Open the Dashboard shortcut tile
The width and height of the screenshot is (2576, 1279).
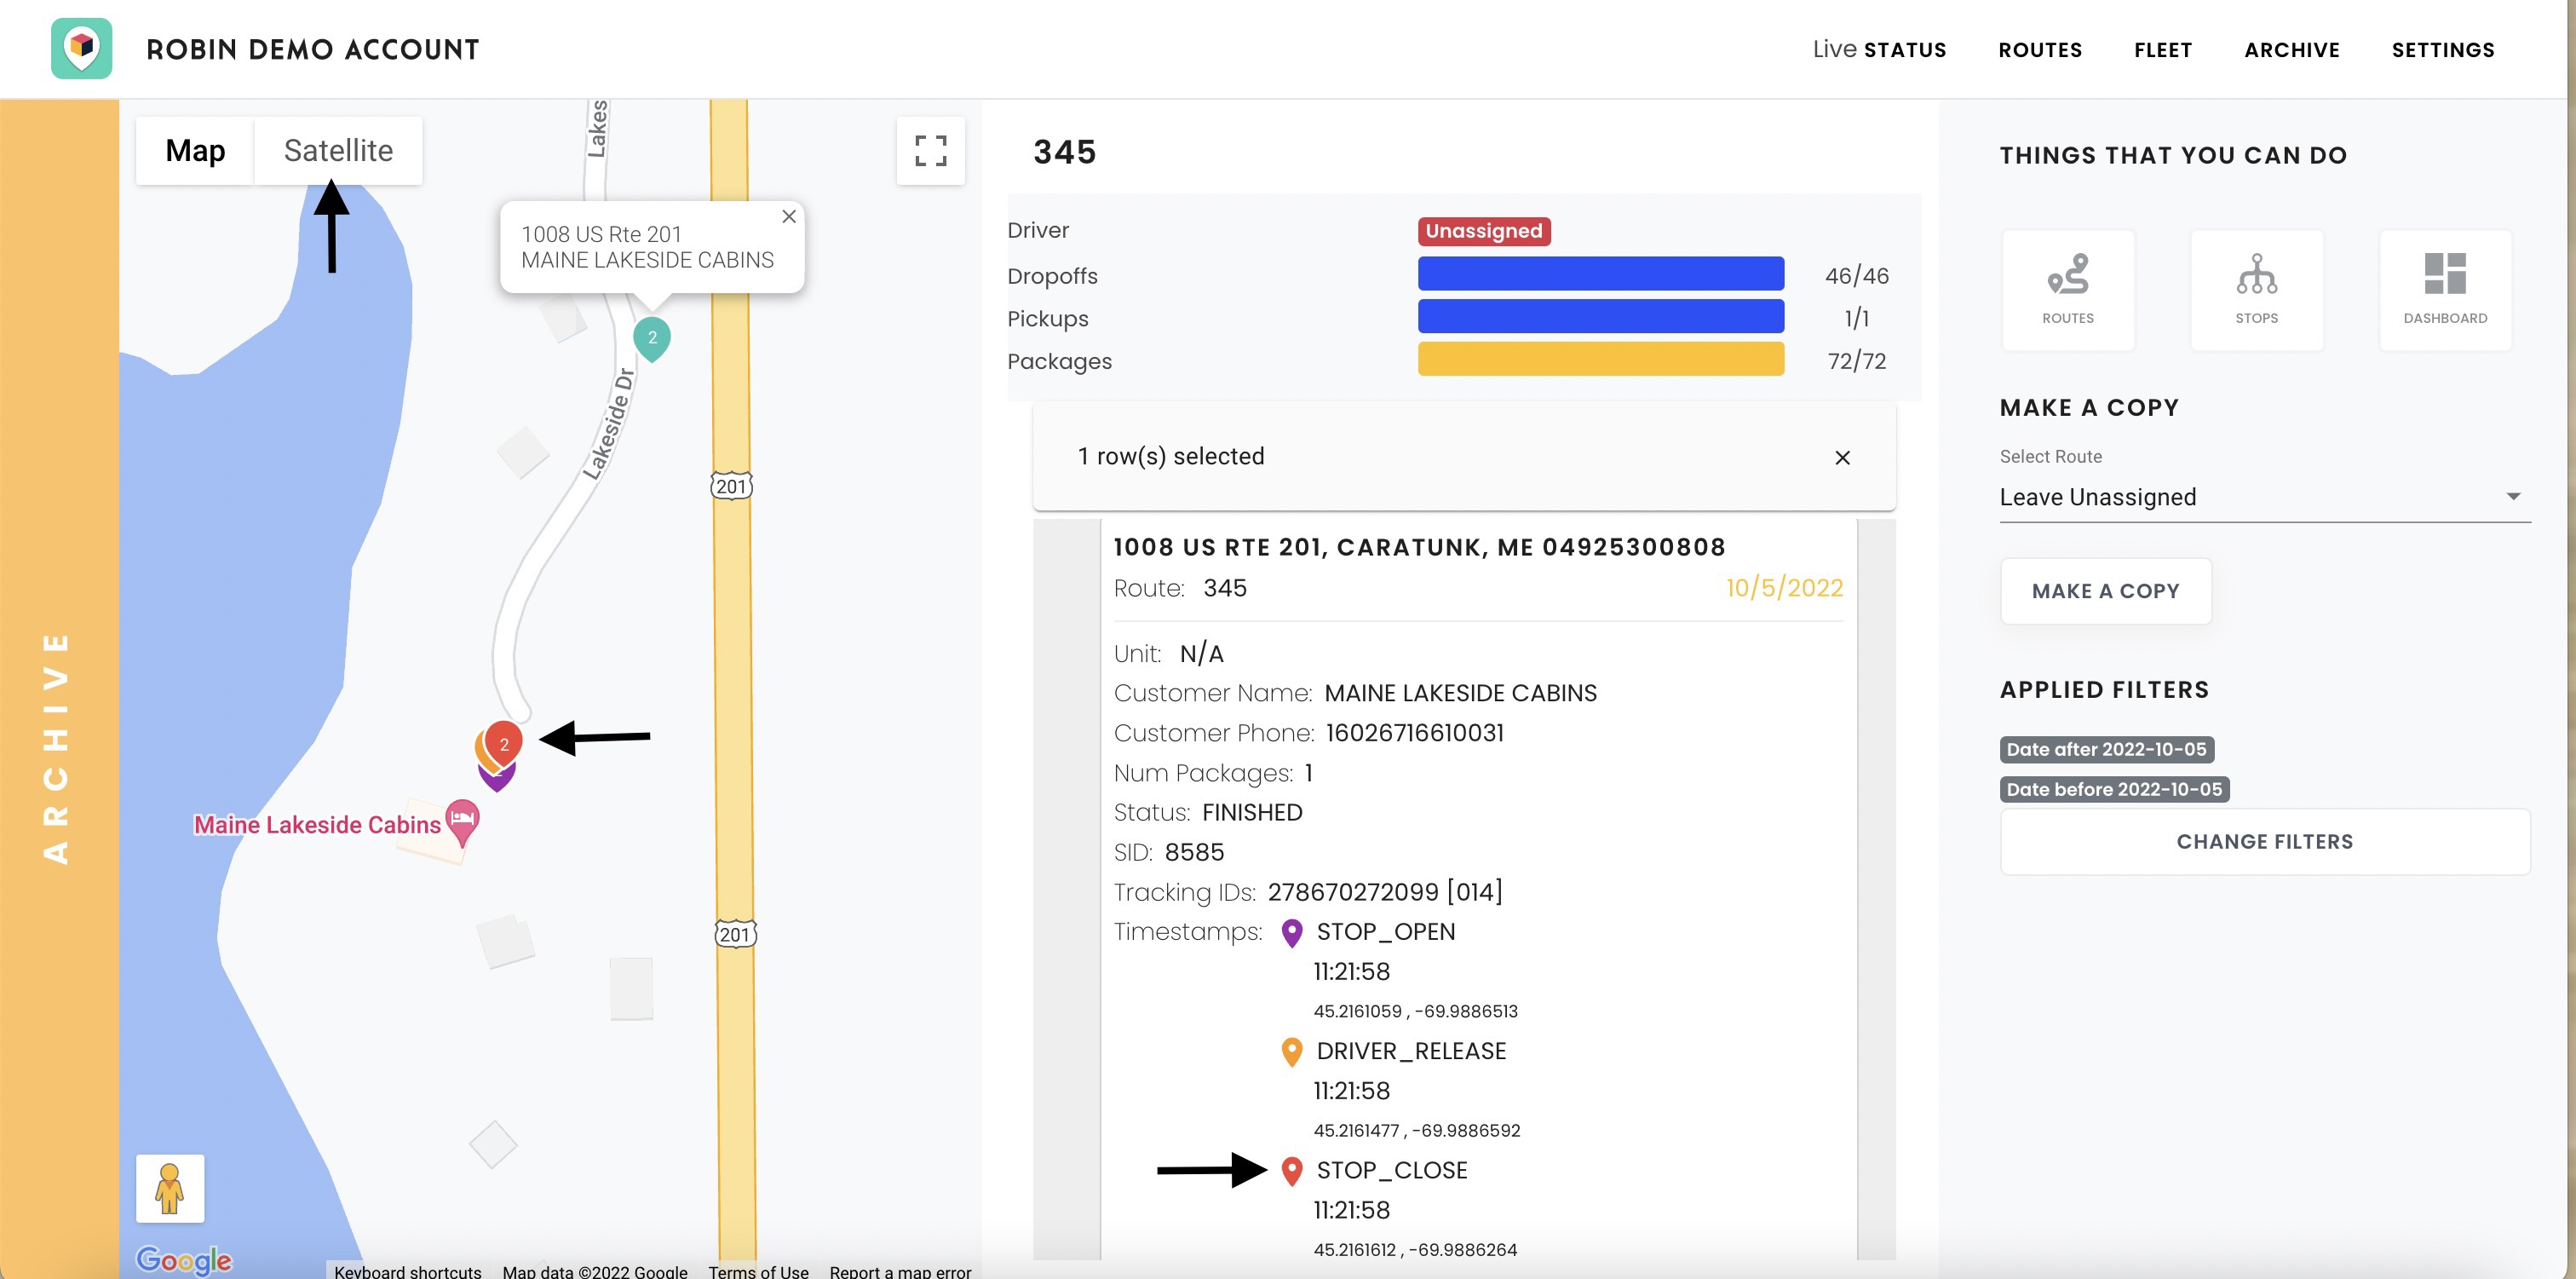point(2444,290)
